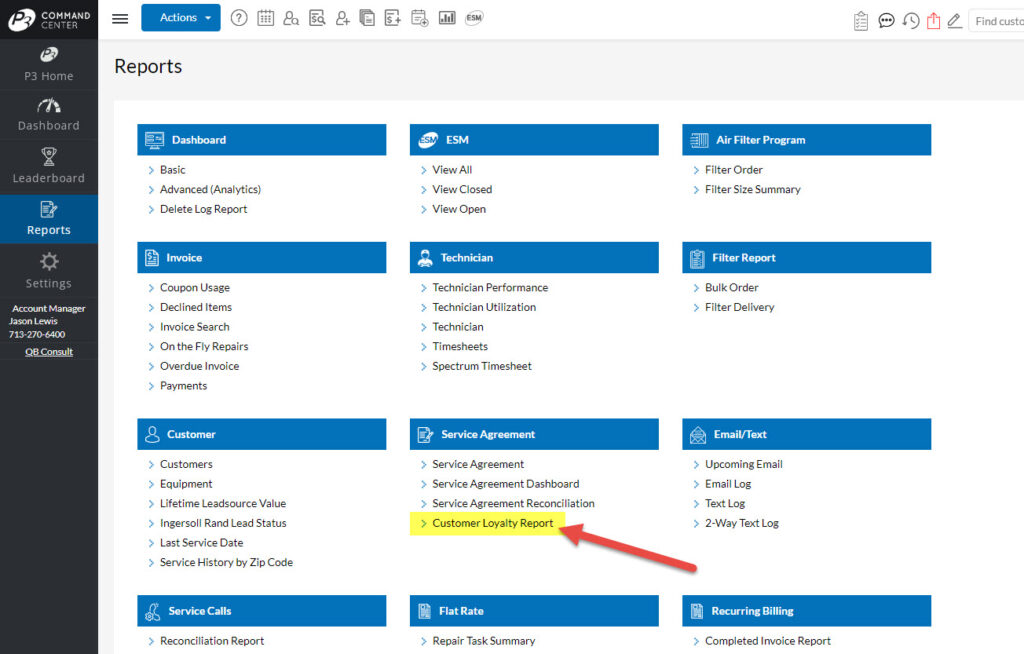Open Leaderboard in the sidebar
The height and width of the screenshot is (654, 1024).
coord(49,166)
